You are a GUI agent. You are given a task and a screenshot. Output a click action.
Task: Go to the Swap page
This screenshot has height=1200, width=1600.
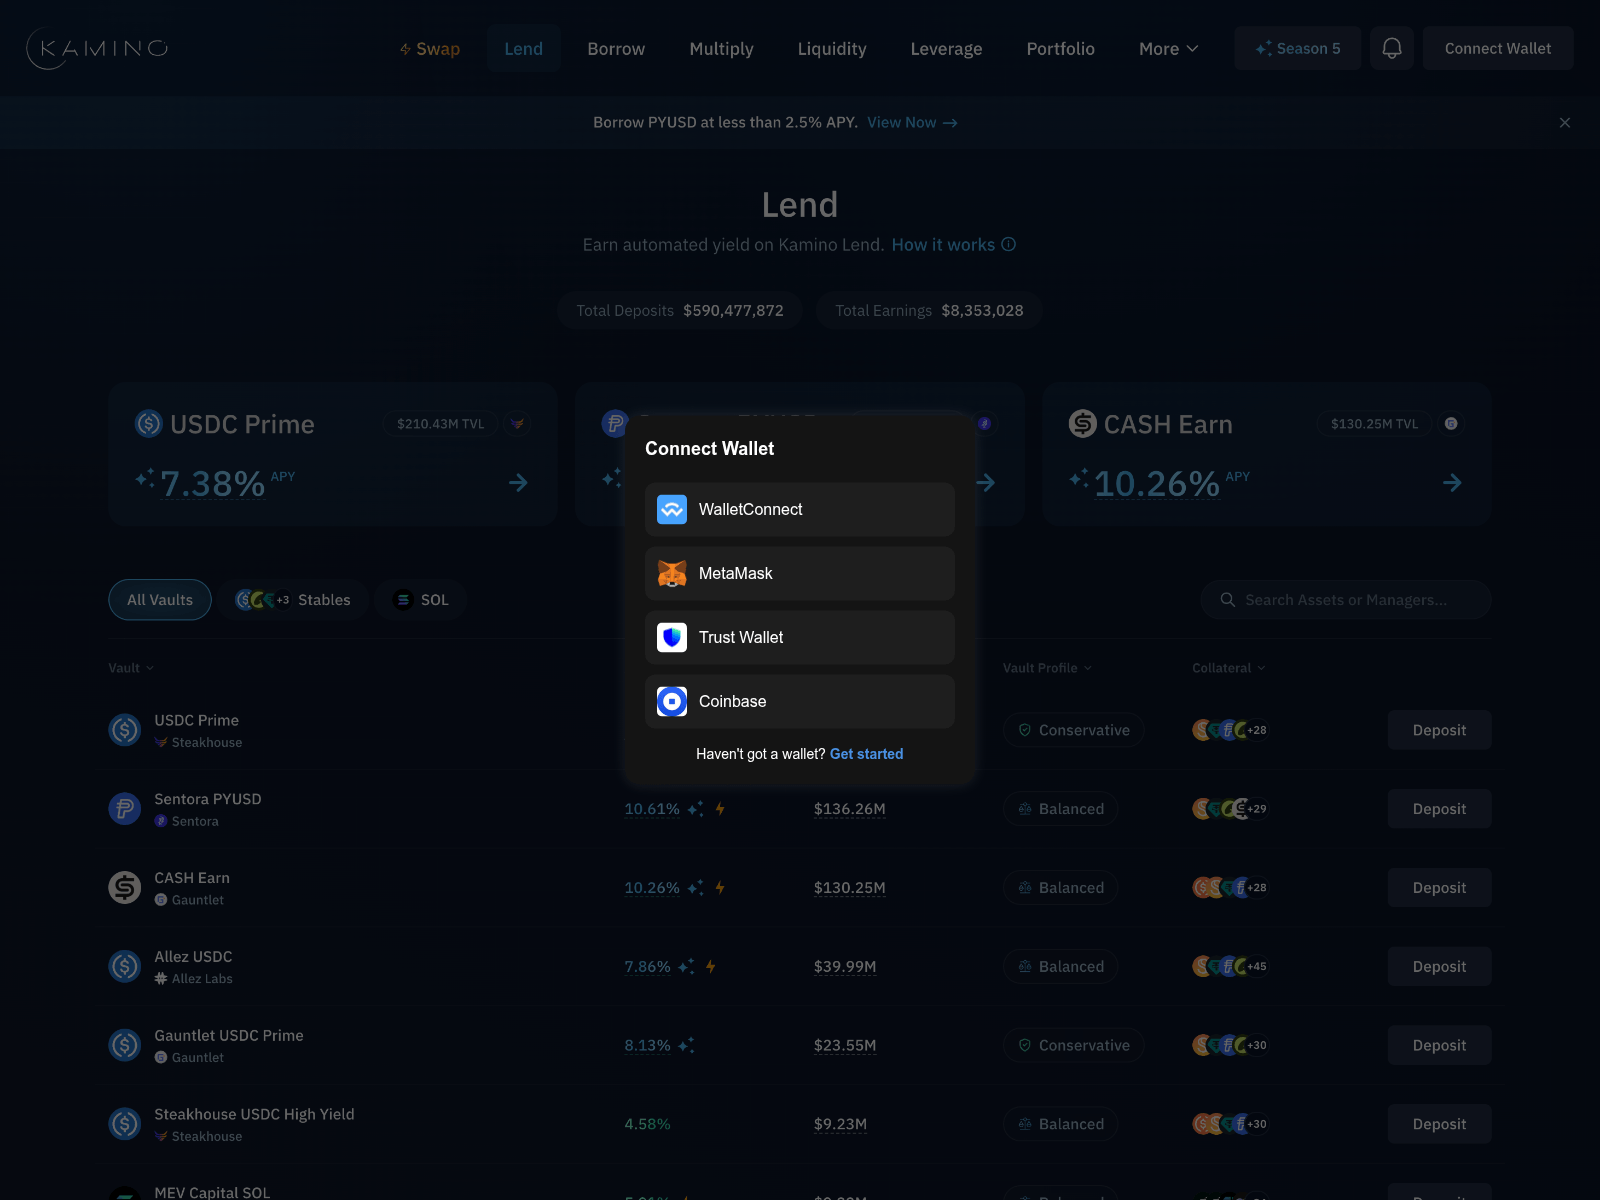[429, 49]
